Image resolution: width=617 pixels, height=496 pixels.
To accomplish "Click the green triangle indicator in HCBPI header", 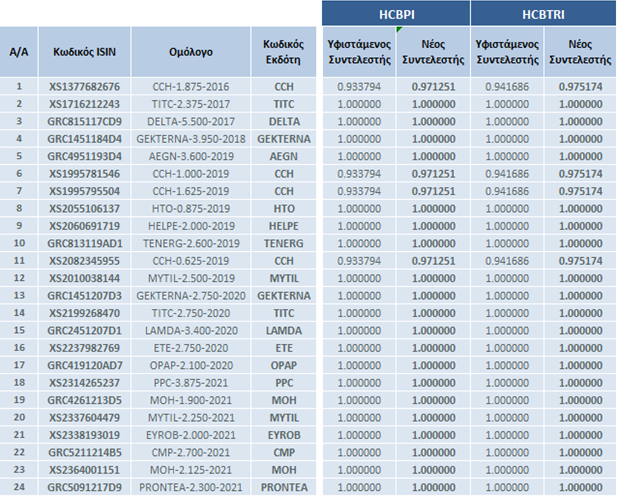I will (x=399, y=31).
